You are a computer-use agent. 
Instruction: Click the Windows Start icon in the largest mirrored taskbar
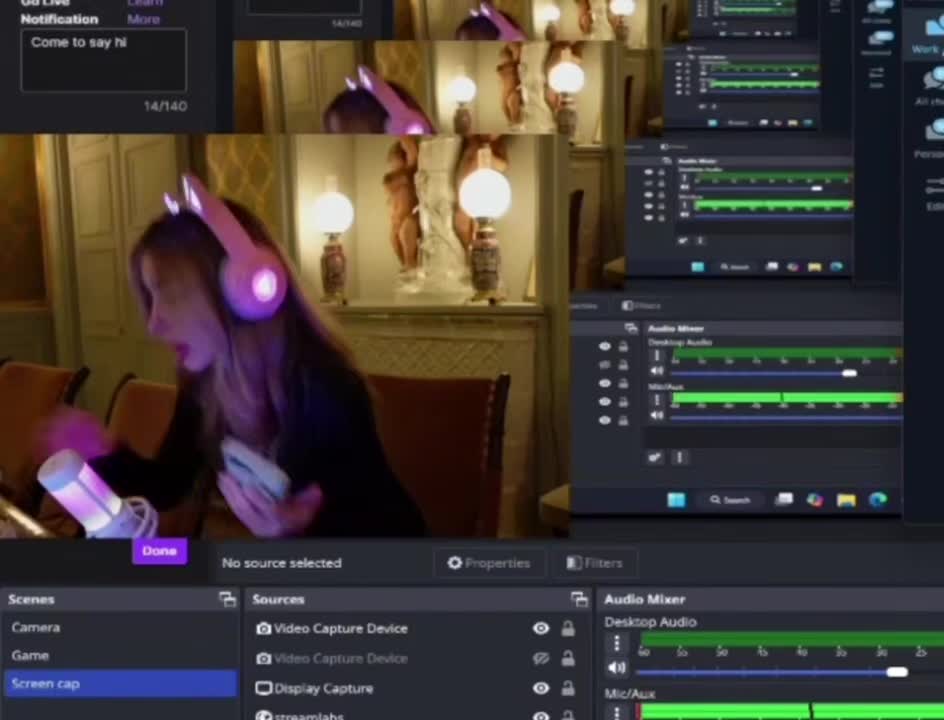click(x=676, y=500)
